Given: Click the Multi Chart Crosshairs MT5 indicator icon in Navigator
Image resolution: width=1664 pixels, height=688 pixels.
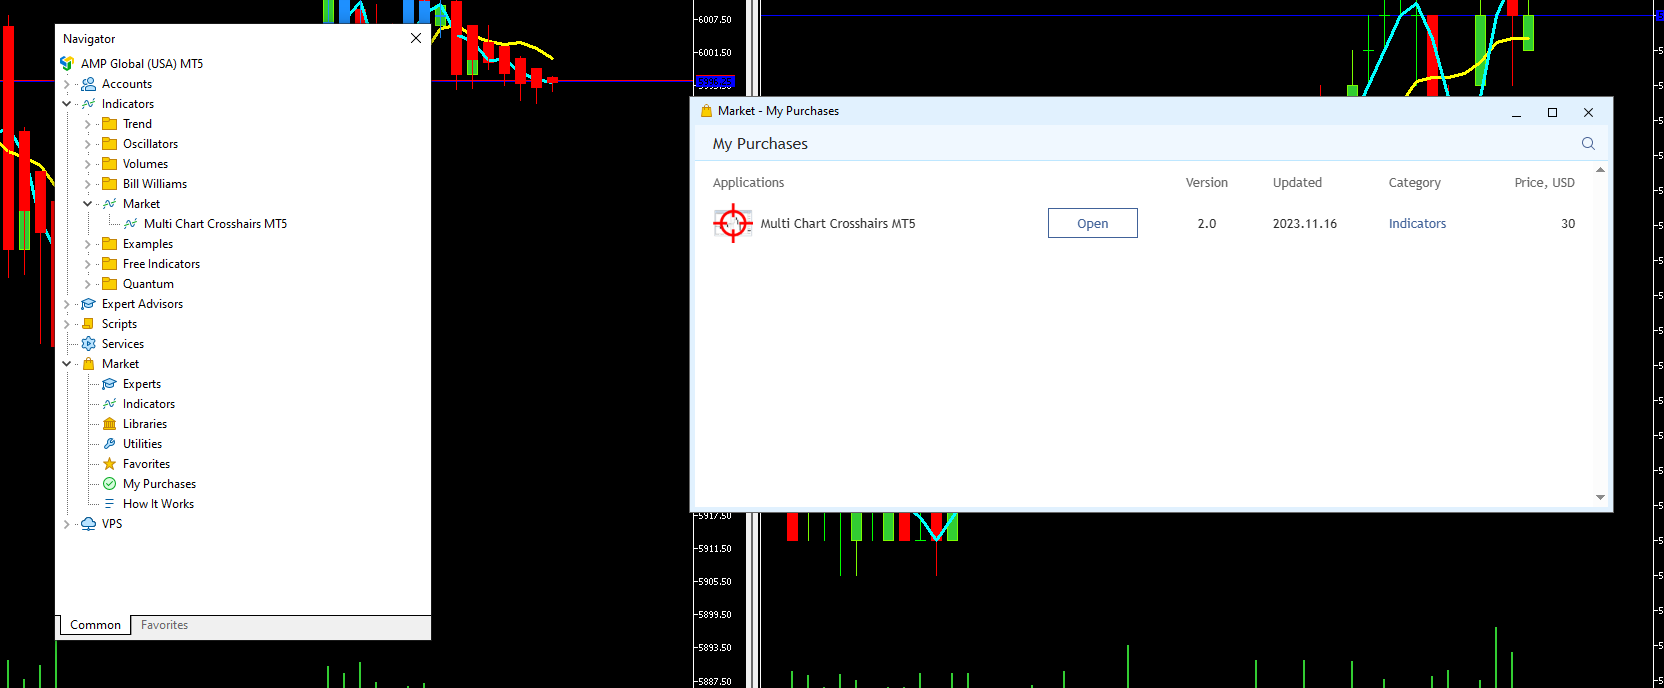Looking at the screenshot, I should point(131,224).
